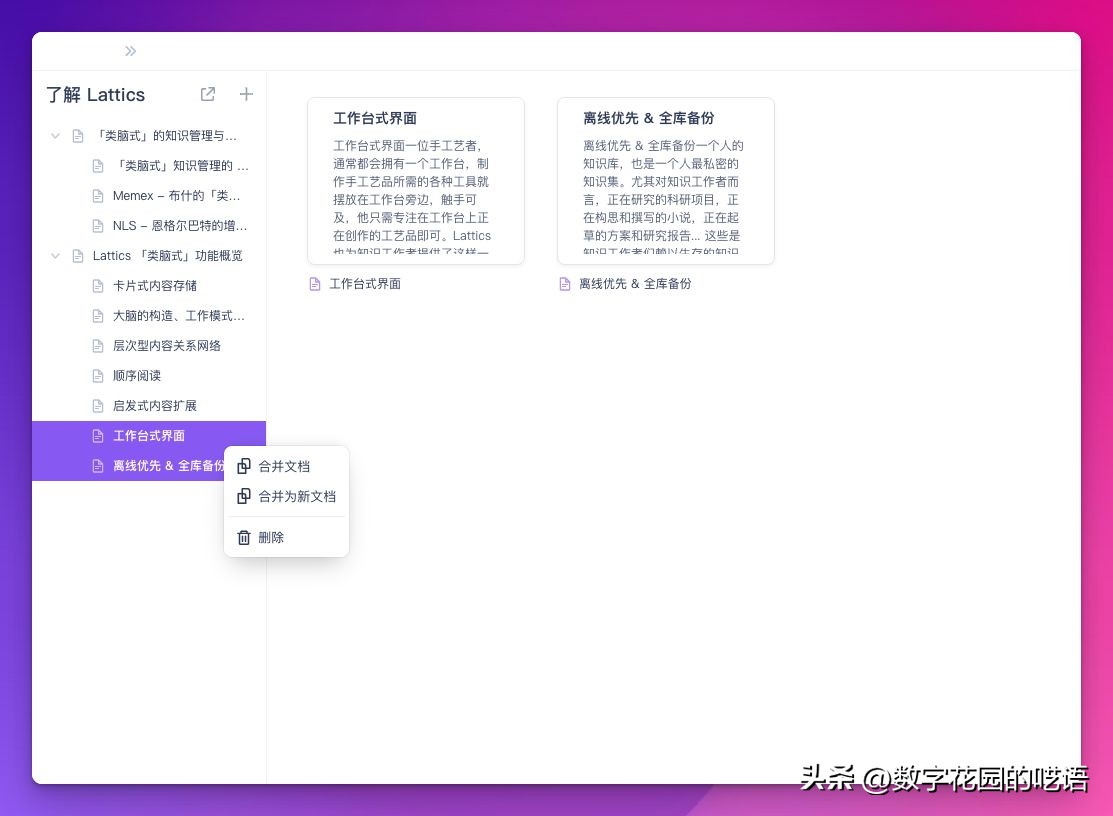The height and width of the screenshot is (816, 1113).
Task: Click the 工作台式界面 caption below its card
Action: tap(365, 284)
